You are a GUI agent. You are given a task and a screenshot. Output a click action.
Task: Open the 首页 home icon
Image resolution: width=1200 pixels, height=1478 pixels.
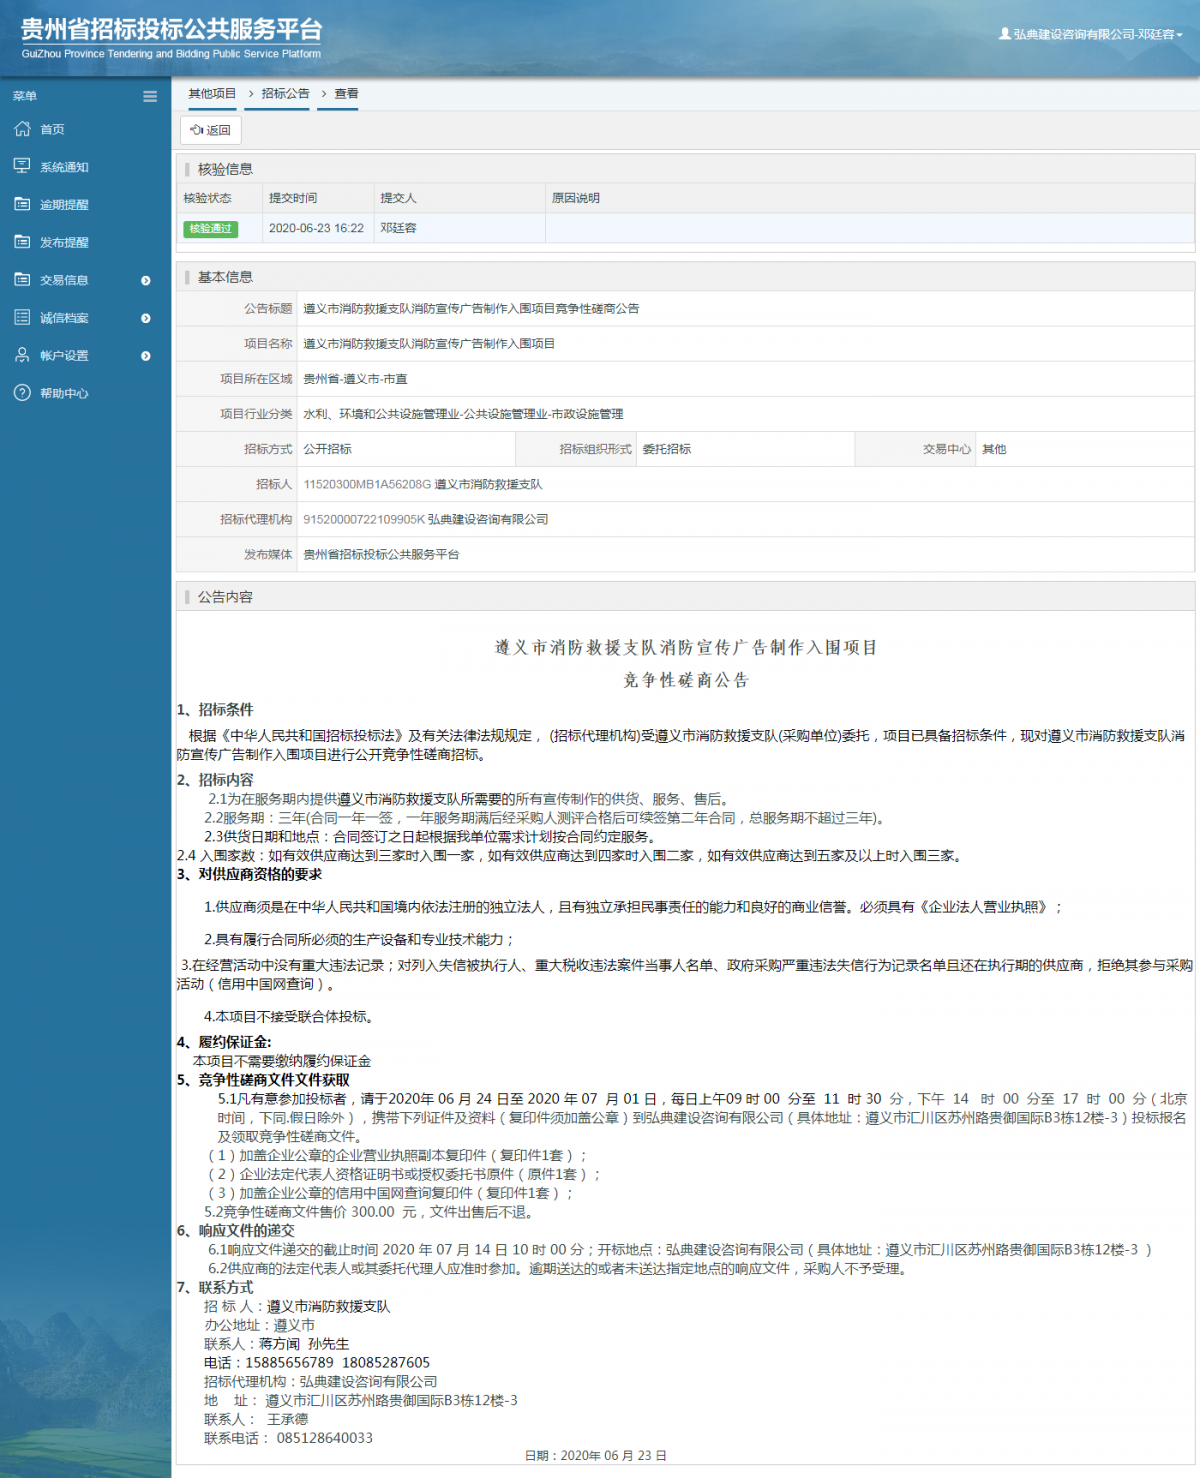pyautogui.click(x=20, y=129)
